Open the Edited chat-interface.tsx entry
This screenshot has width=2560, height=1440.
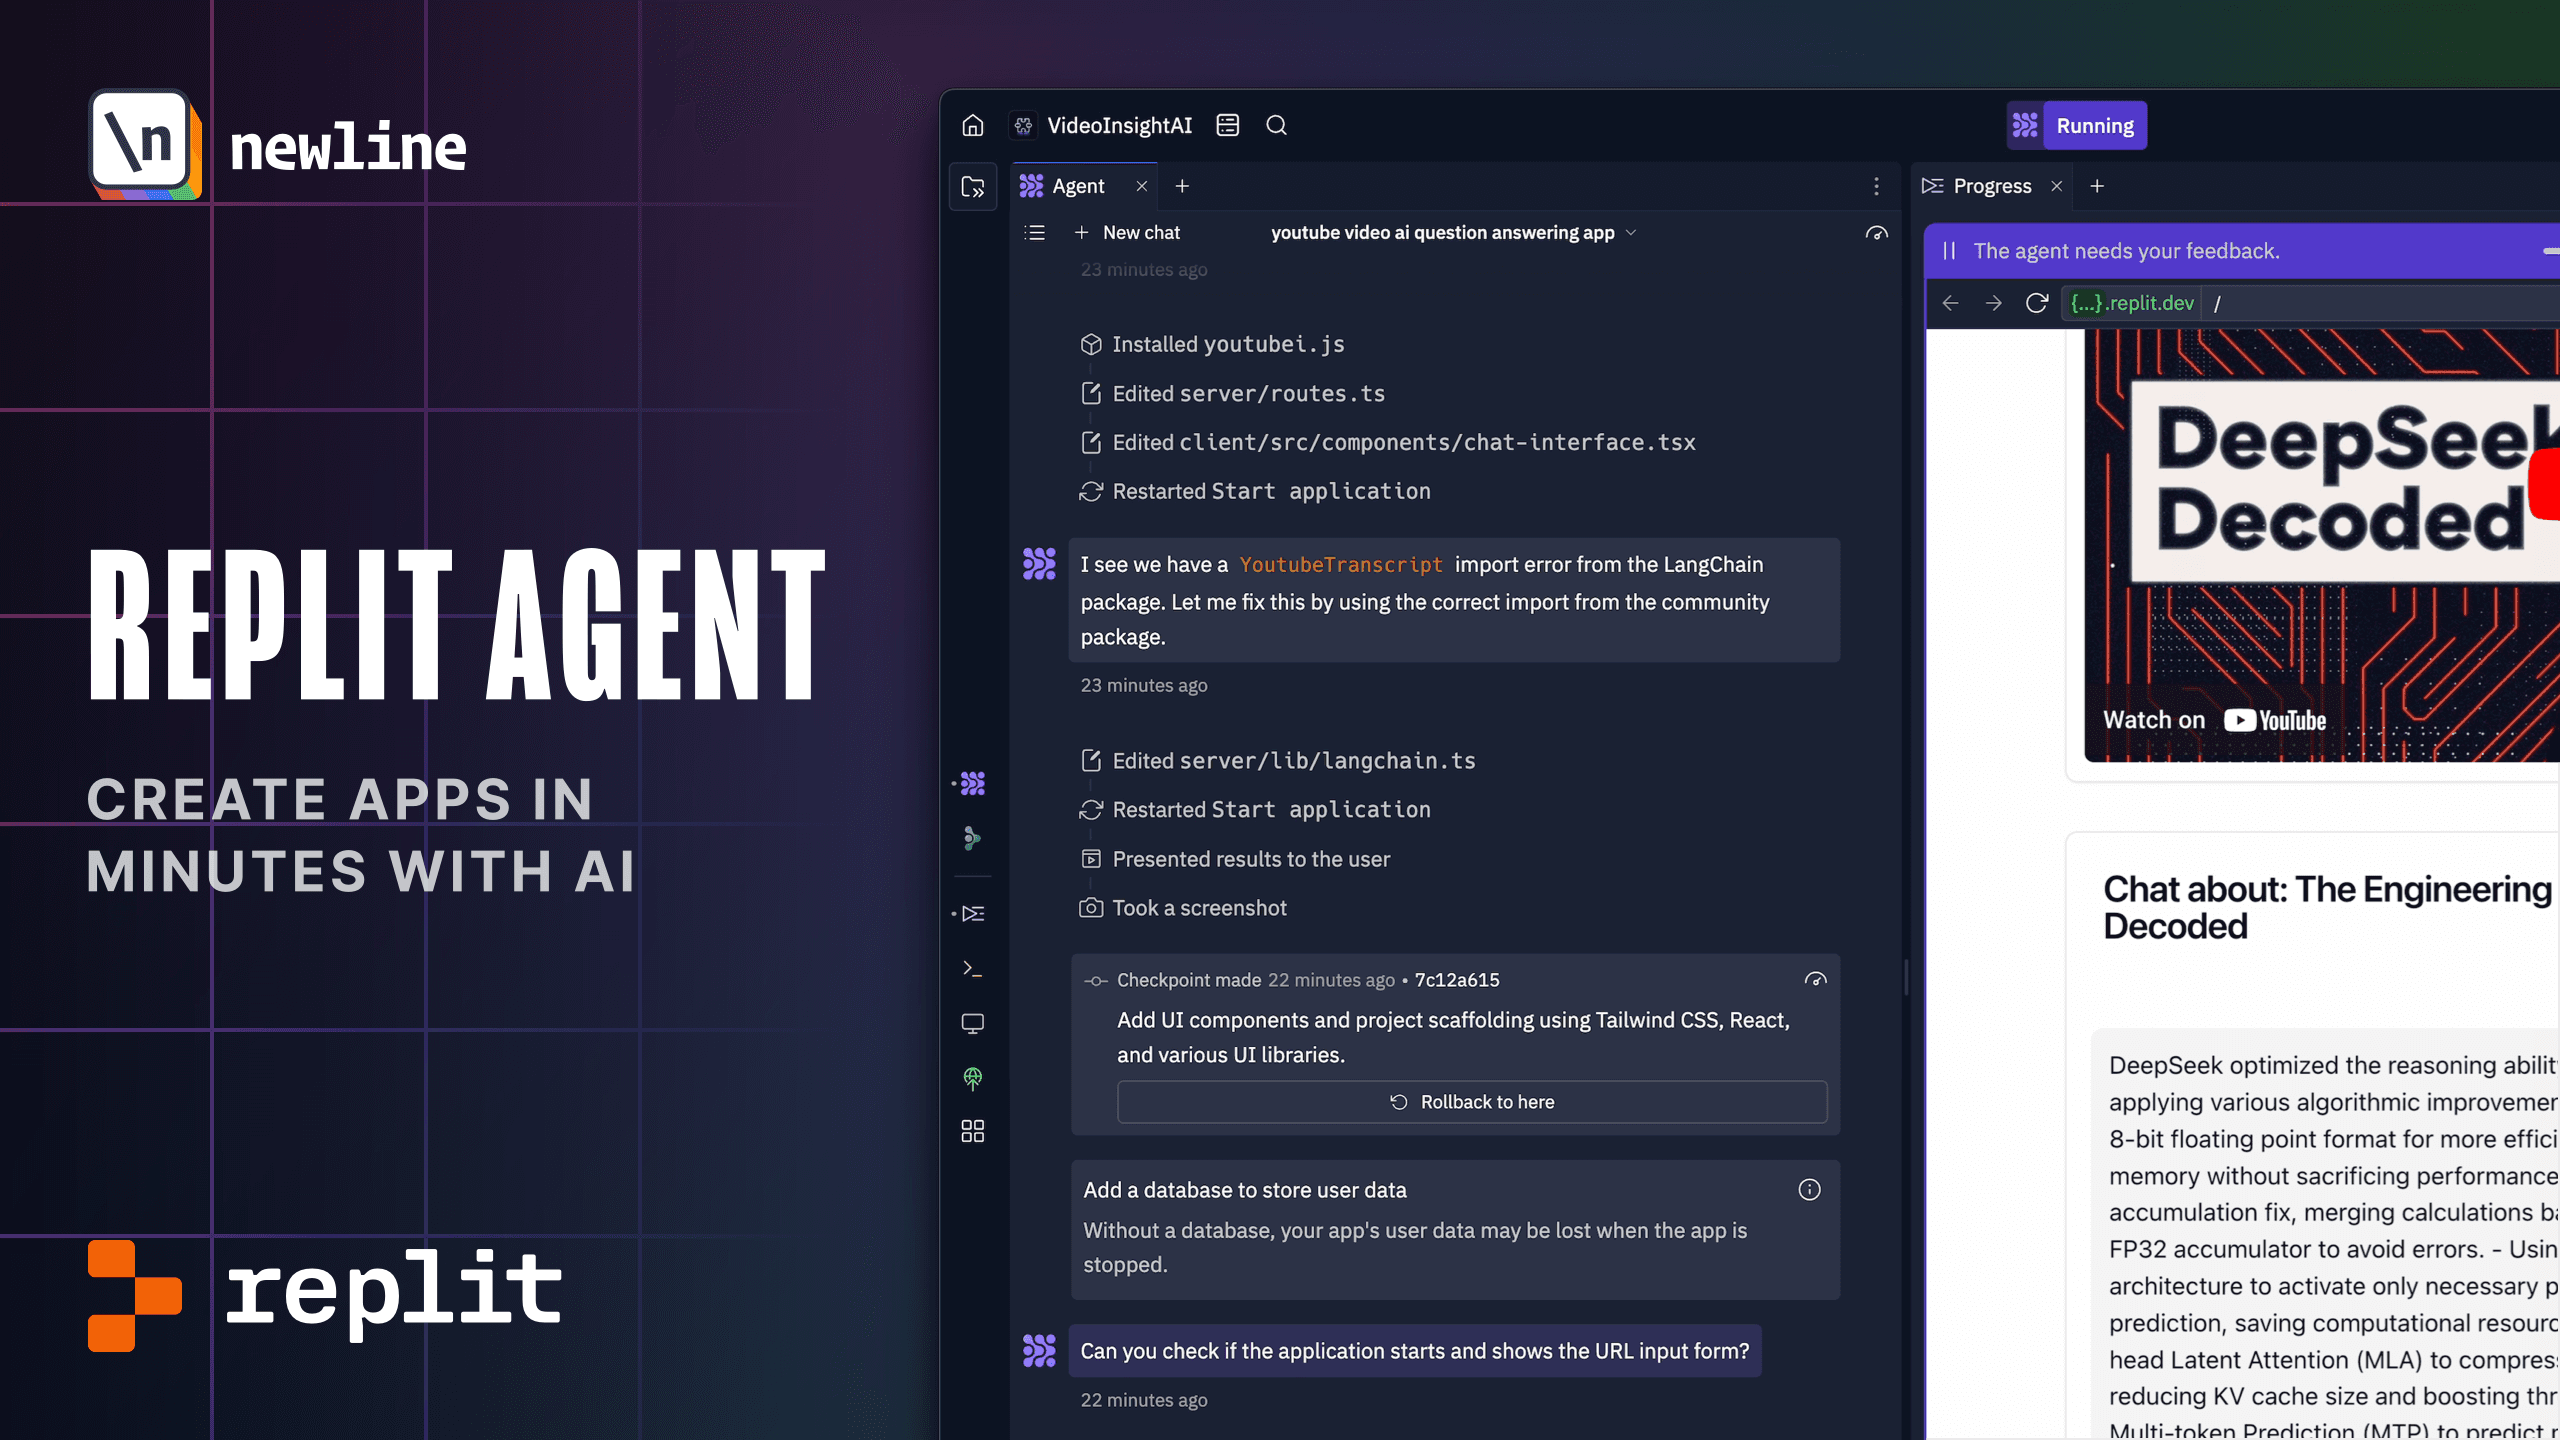click(1388, 442)
